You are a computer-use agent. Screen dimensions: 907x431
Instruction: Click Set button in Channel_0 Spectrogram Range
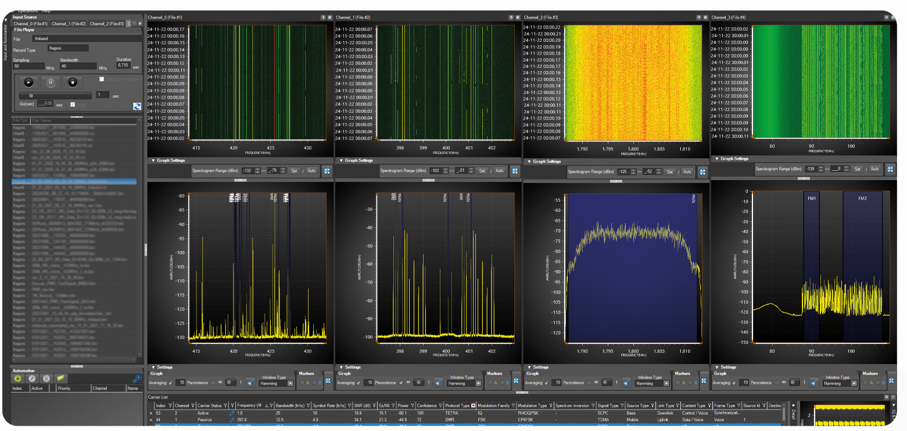[x=294, y=171]
